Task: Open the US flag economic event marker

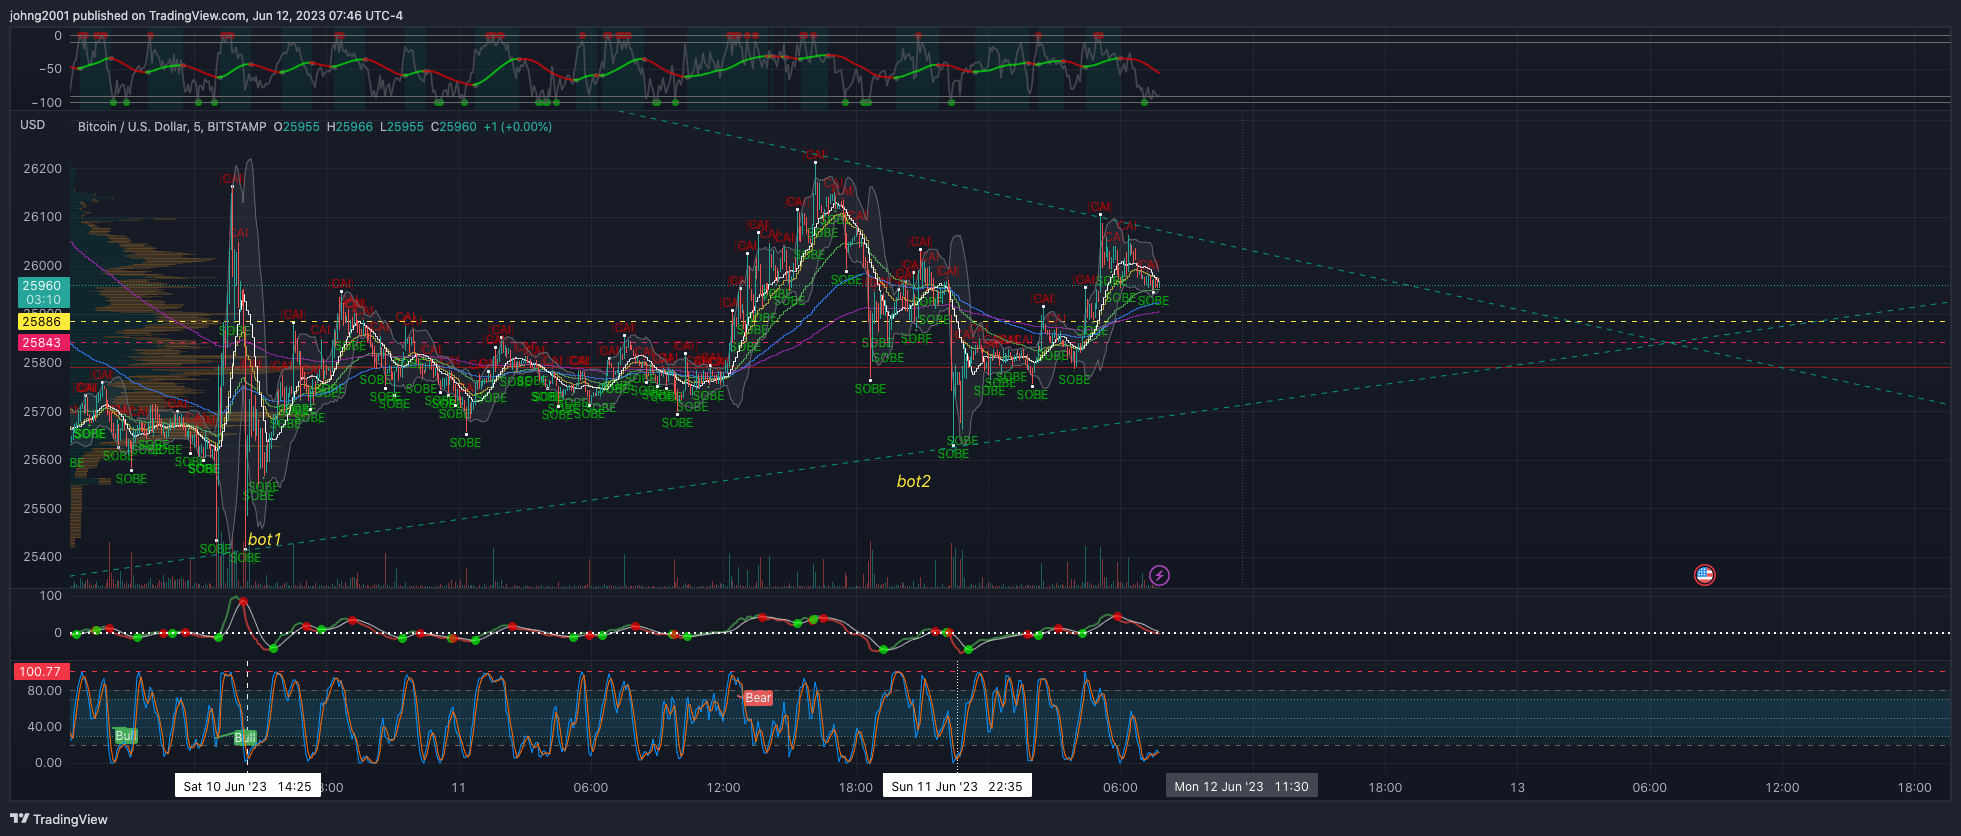Action: pos(1705,575)
